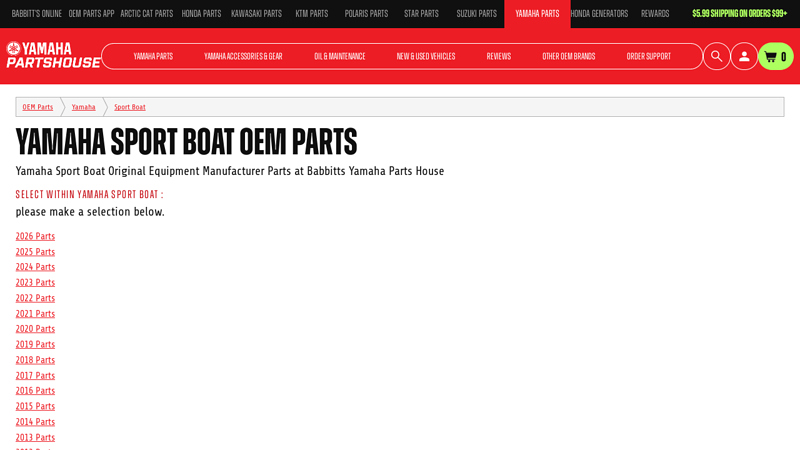800x450 pixels.
Task: Open Yamaha Accessories & Gear menu
Action: click(x=243, y=56)
